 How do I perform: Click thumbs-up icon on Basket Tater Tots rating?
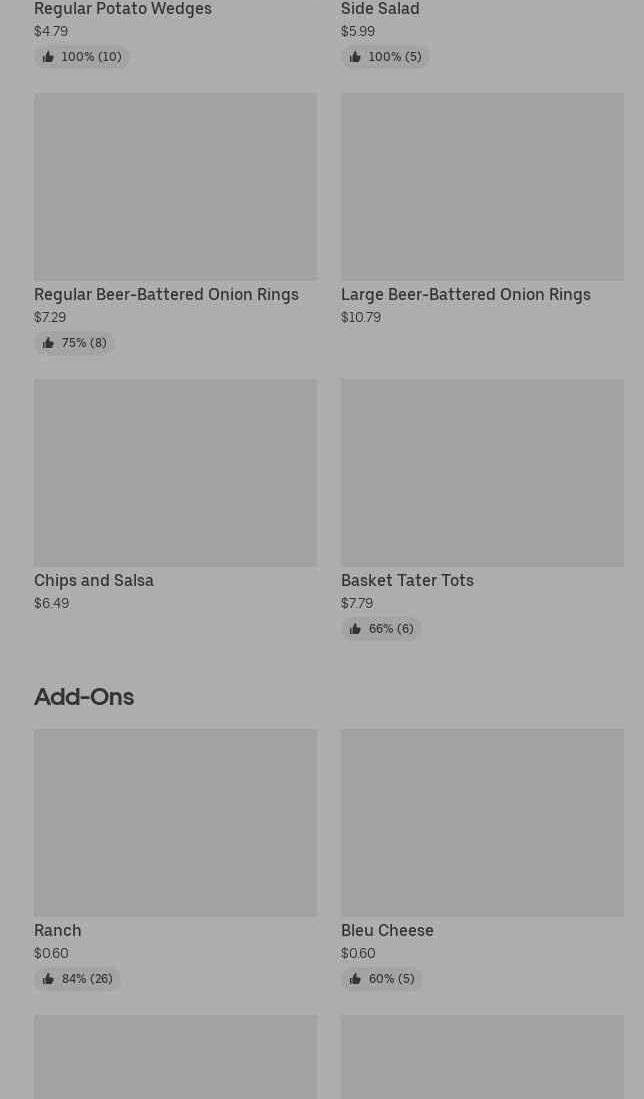[x=355, y=629]
